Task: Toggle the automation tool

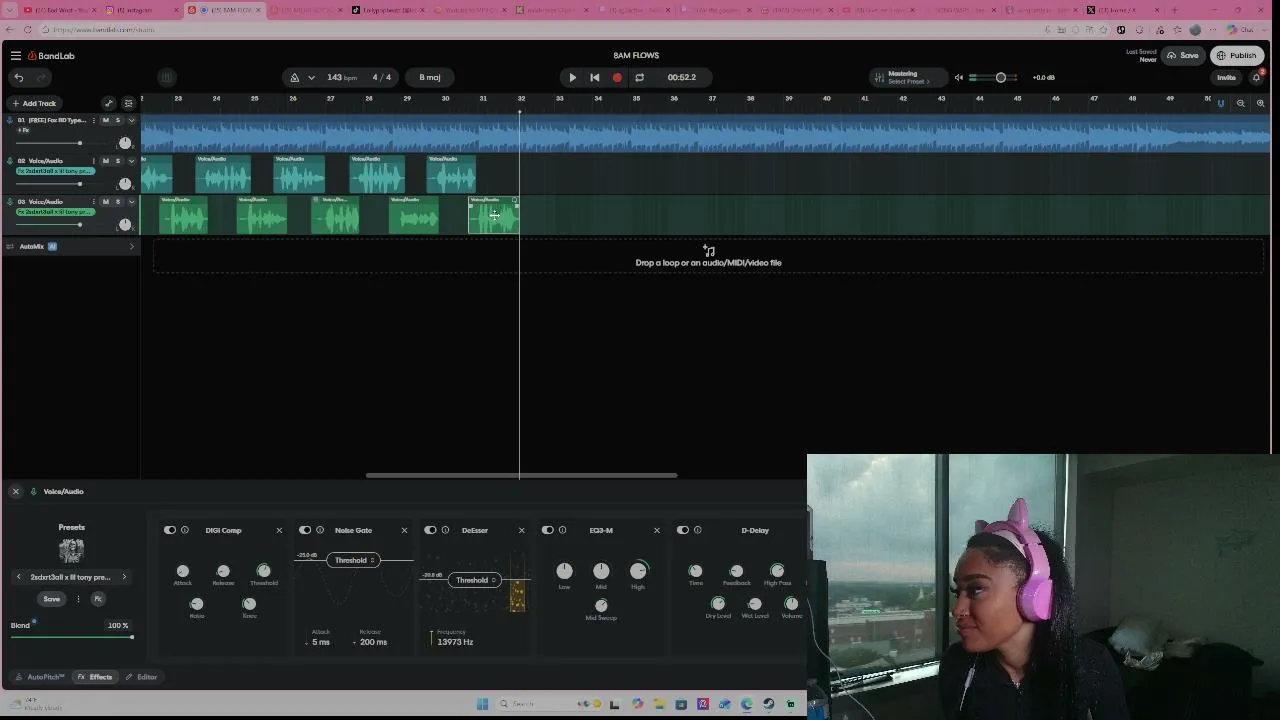Action: 109,103
